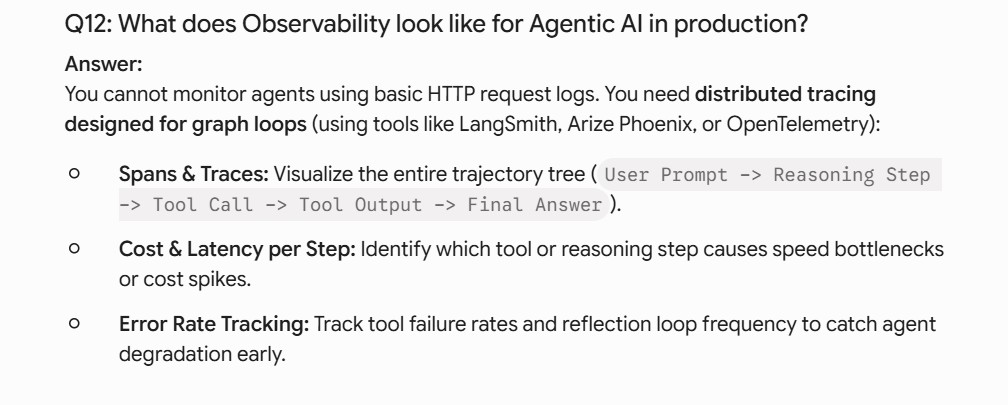The width and height of the screenshot is (1008, 405).
Task: Click the bold "Answer:" label
Action: point(104,64)
